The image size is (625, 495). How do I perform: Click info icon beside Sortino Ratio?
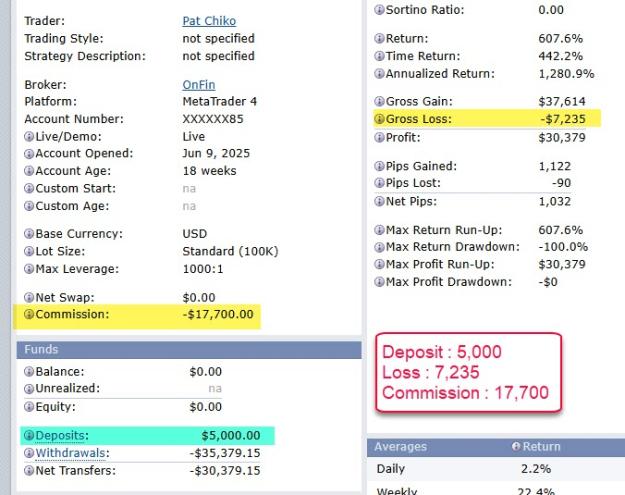point(379,10)
